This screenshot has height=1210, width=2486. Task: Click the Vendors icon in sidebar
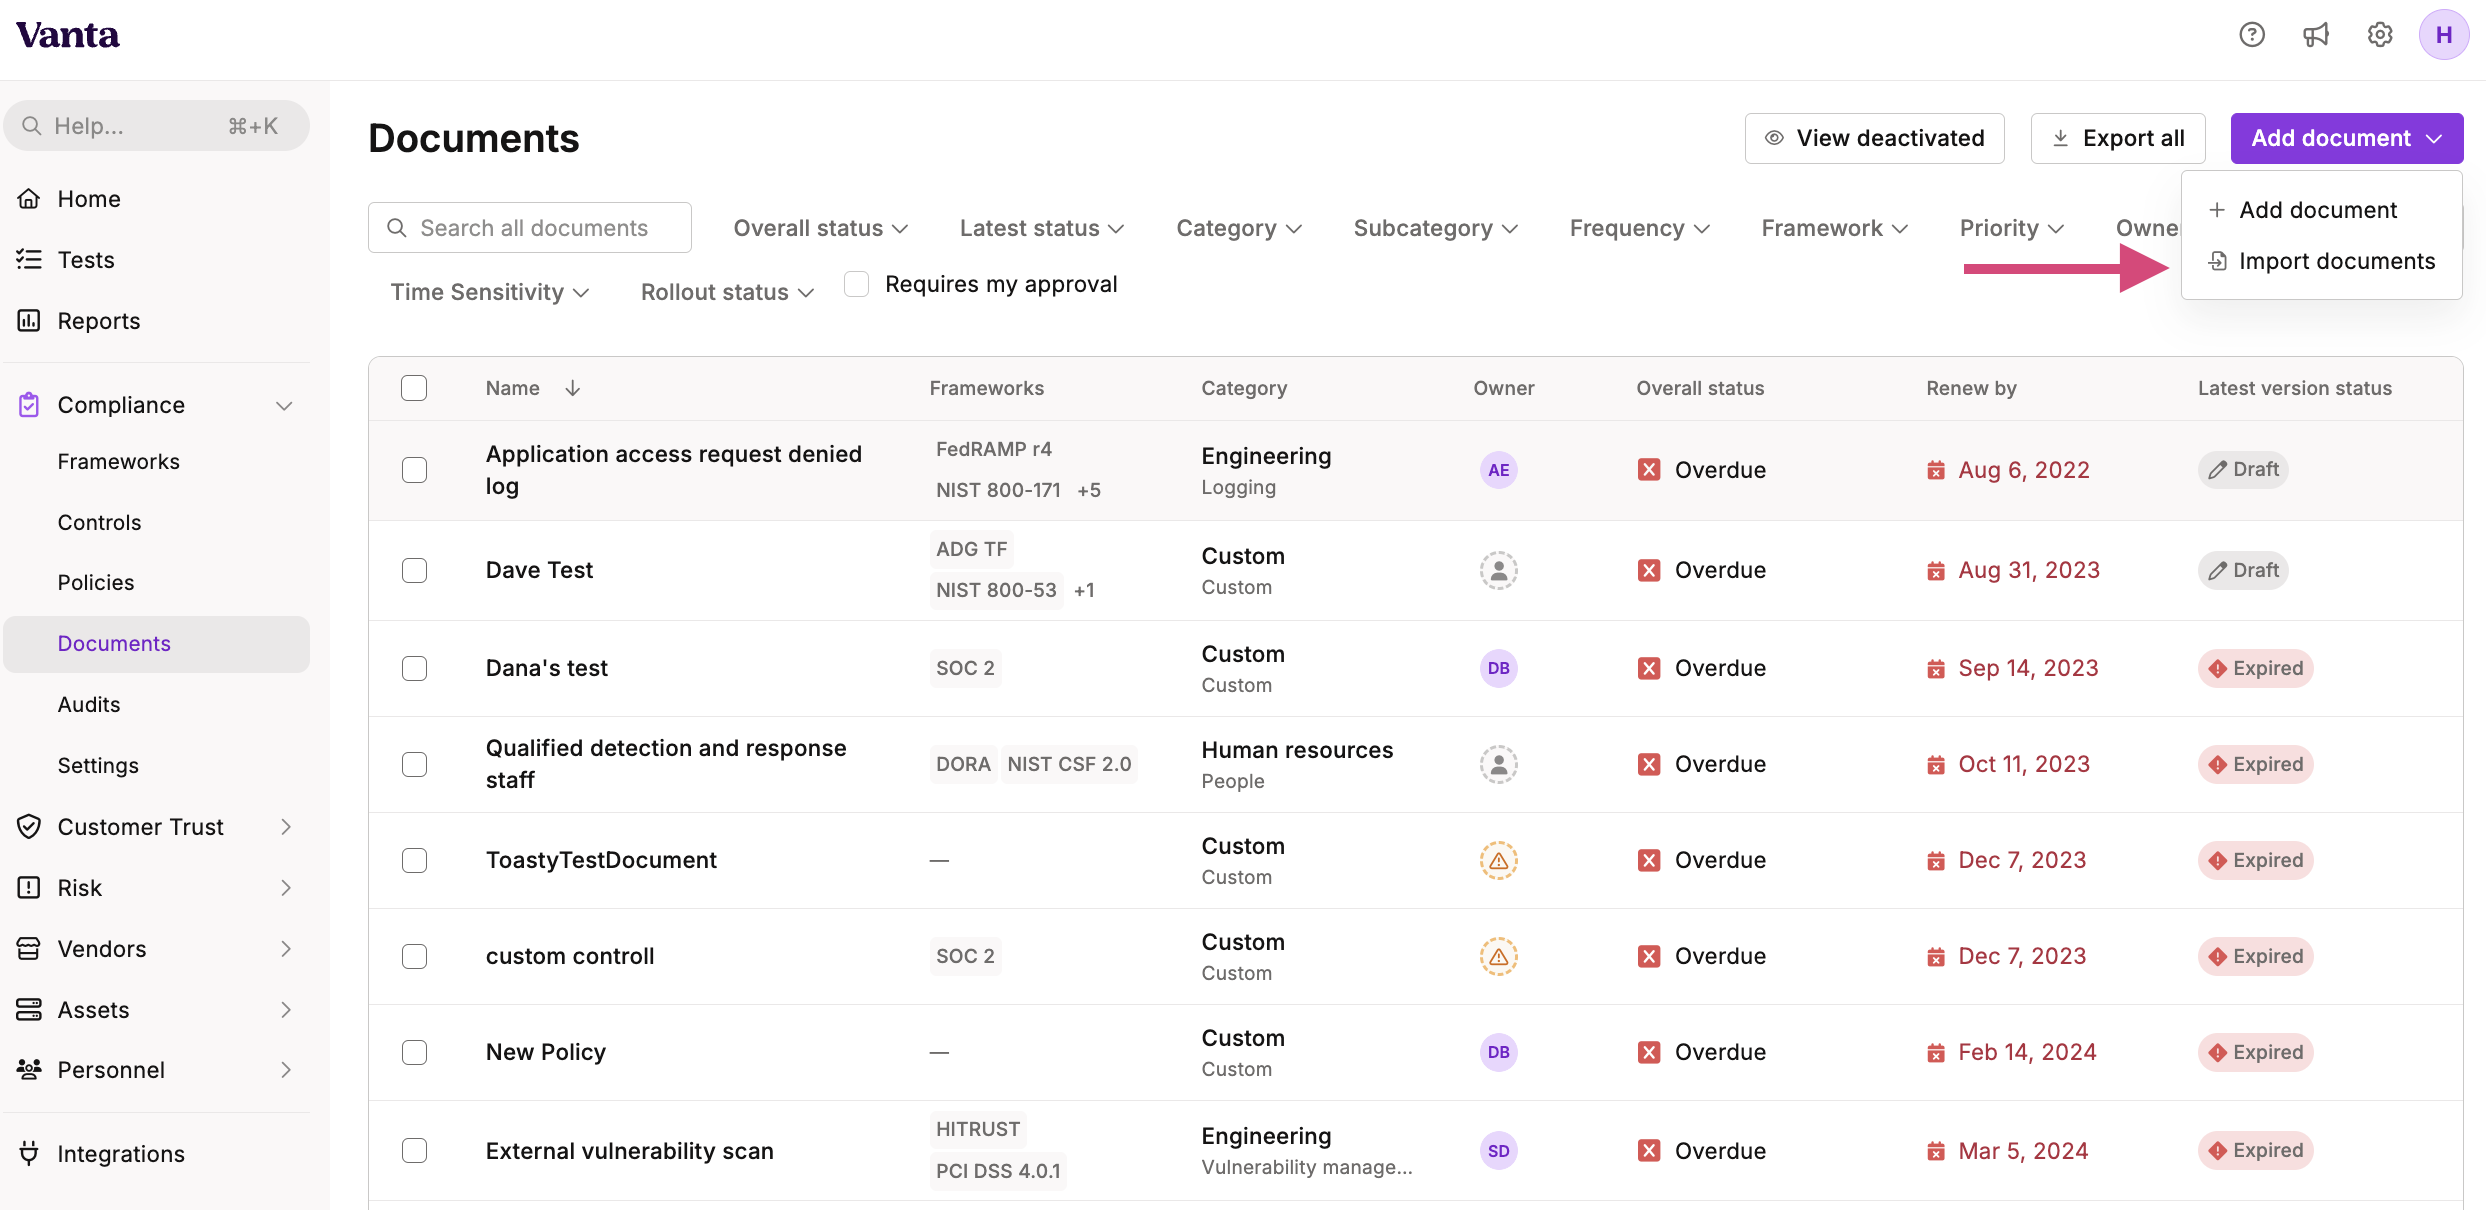pos(29,949)
